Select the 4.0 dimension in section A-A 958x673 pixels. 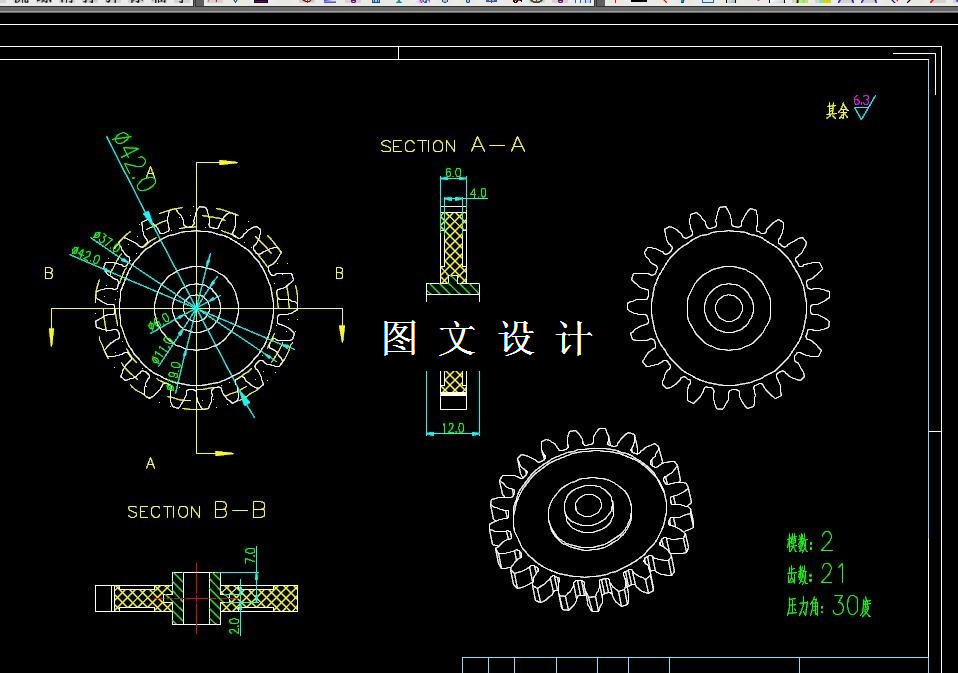478,193
